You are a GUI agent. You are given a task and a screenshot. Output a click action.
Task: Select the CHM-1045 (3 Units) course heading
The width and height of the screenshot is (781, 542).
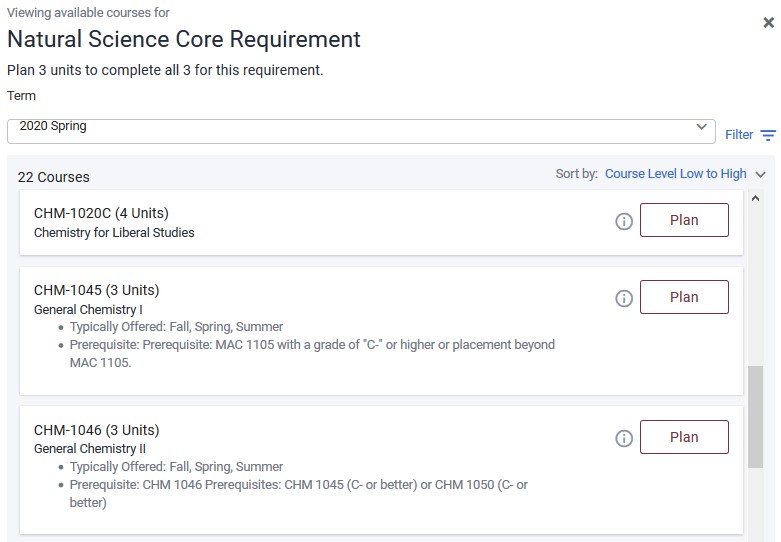point(96,290)
